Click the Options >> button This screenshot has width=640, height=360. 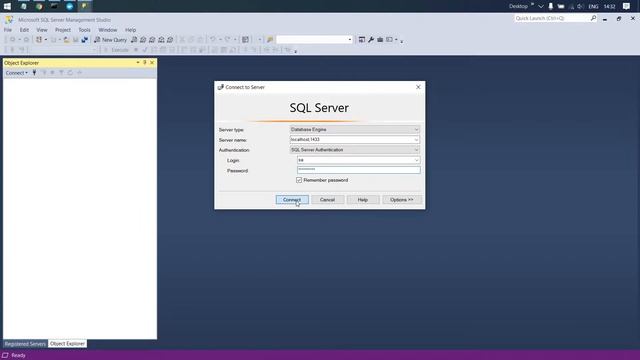click(x=402, y=200)
